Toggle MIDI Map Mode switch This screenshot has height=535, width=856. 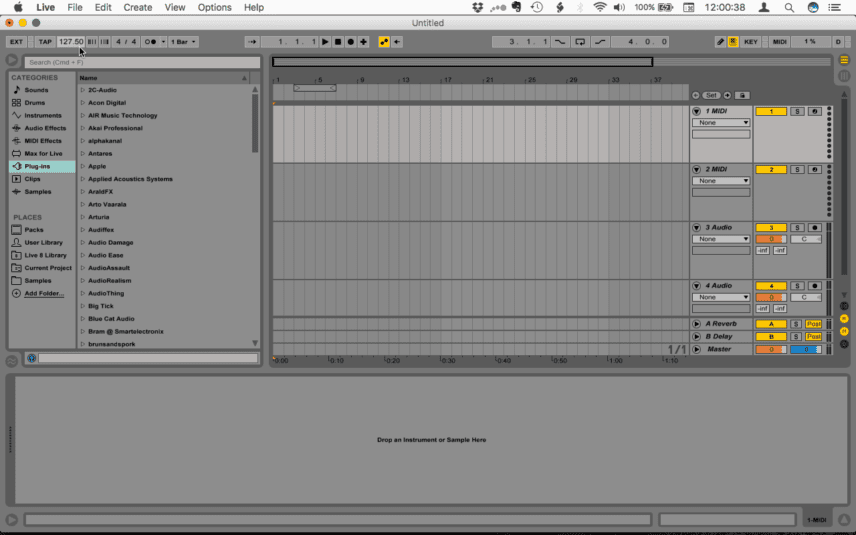pos(780,41)
